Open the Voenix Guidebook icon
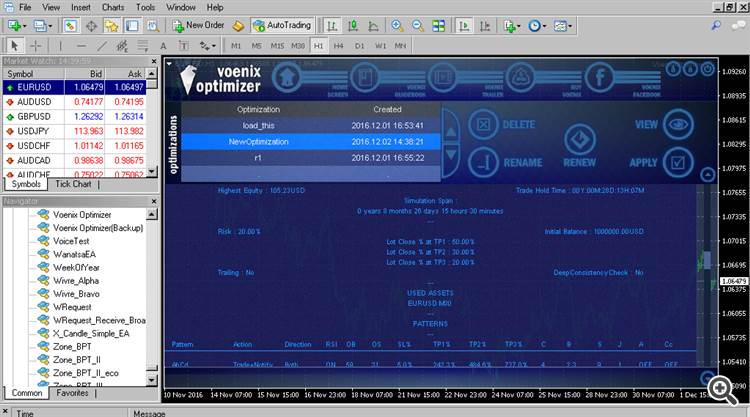750x417 pixels. [364, 77]
